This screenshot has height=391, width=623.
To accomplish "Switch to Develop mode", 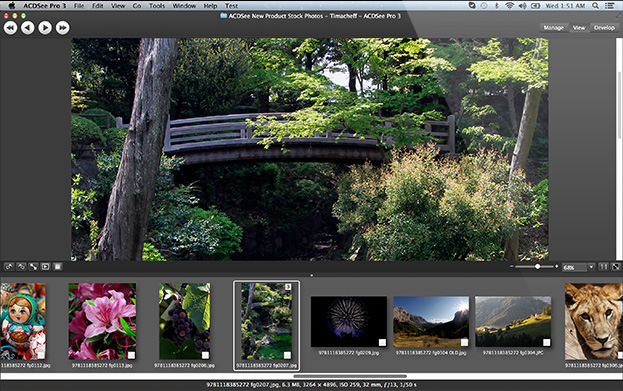I will 604,27.
